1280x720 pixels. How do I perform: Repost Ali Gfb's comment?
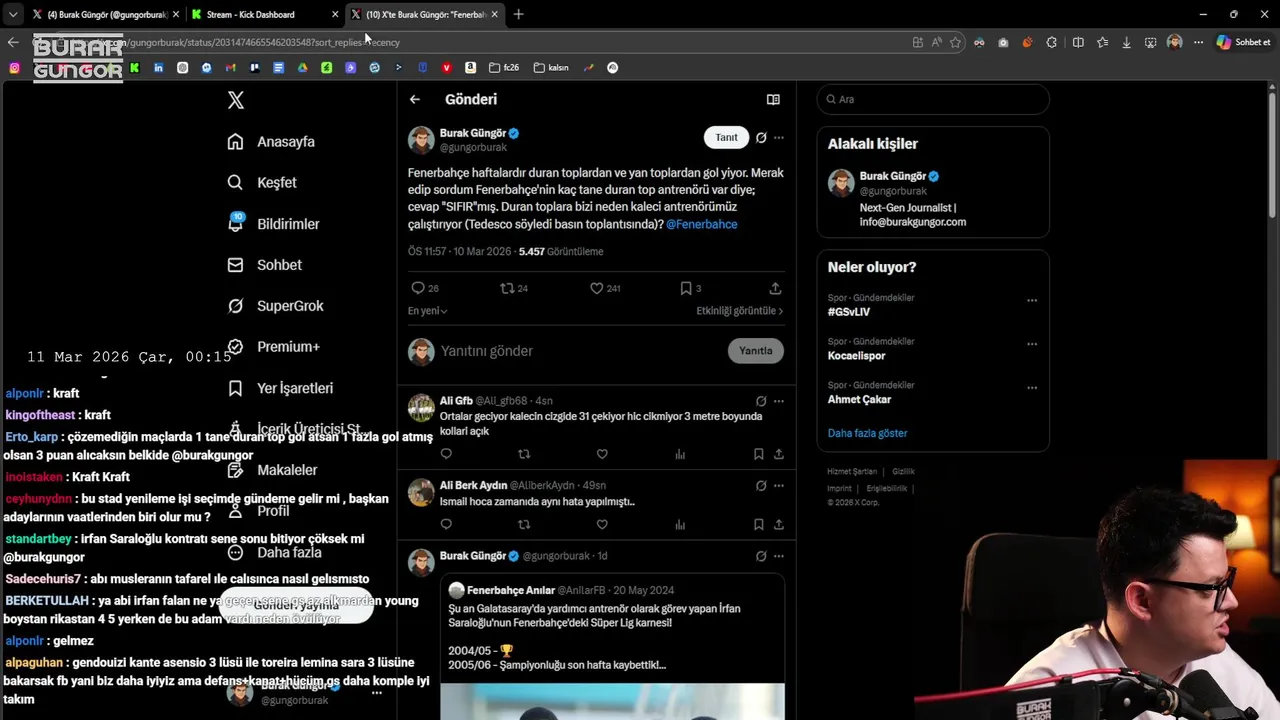(524, 454)
